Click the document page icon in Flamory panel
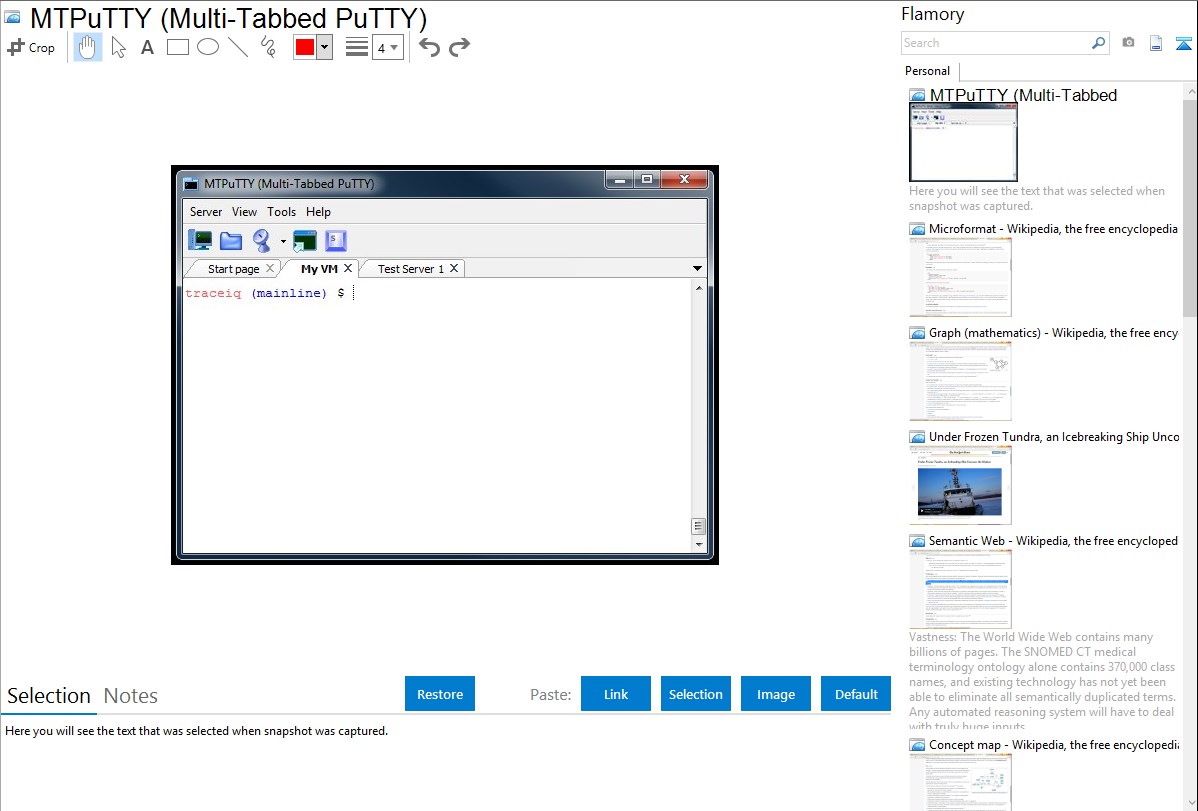Image resolution: width=1198 pixels, height=811 pixels. tap(1156, 43)
